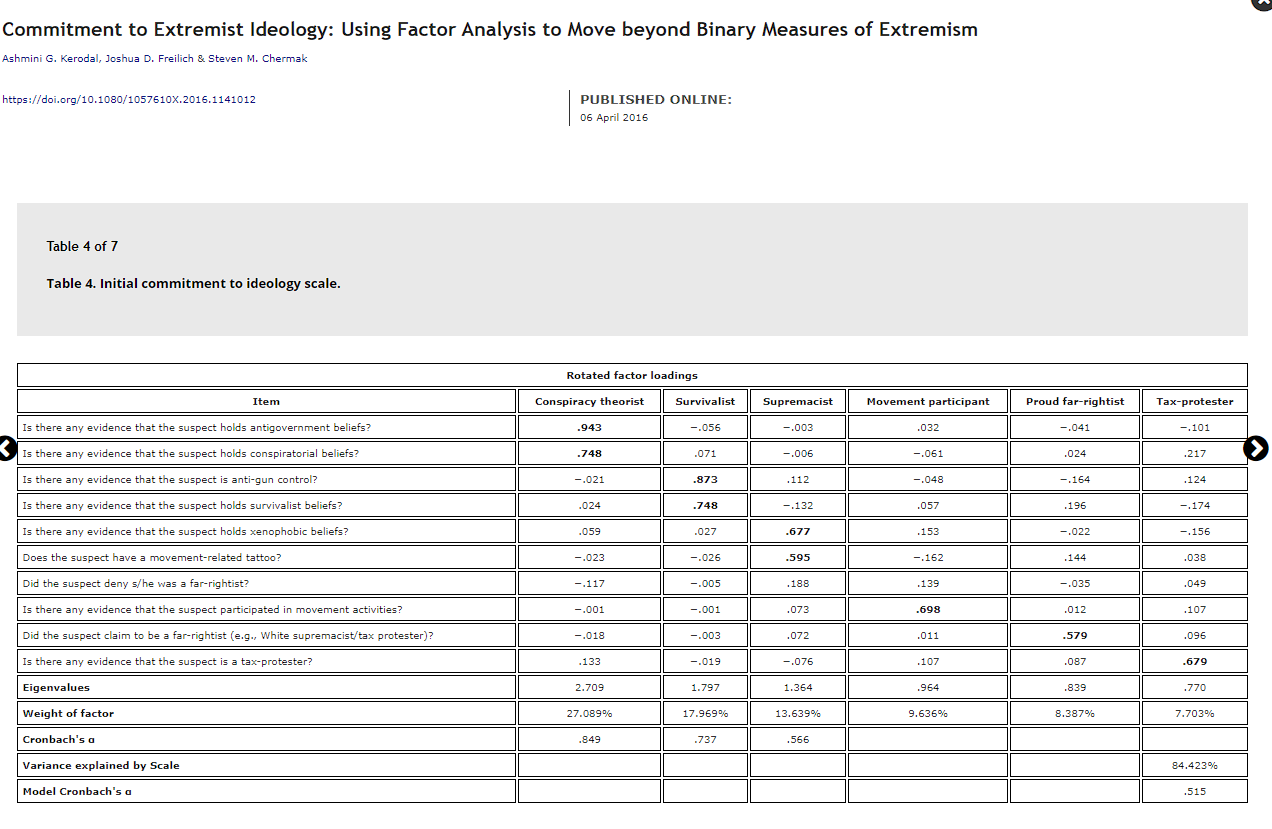
Task: Click the .873 survivalist loading cell
Action: pos(705,479)
